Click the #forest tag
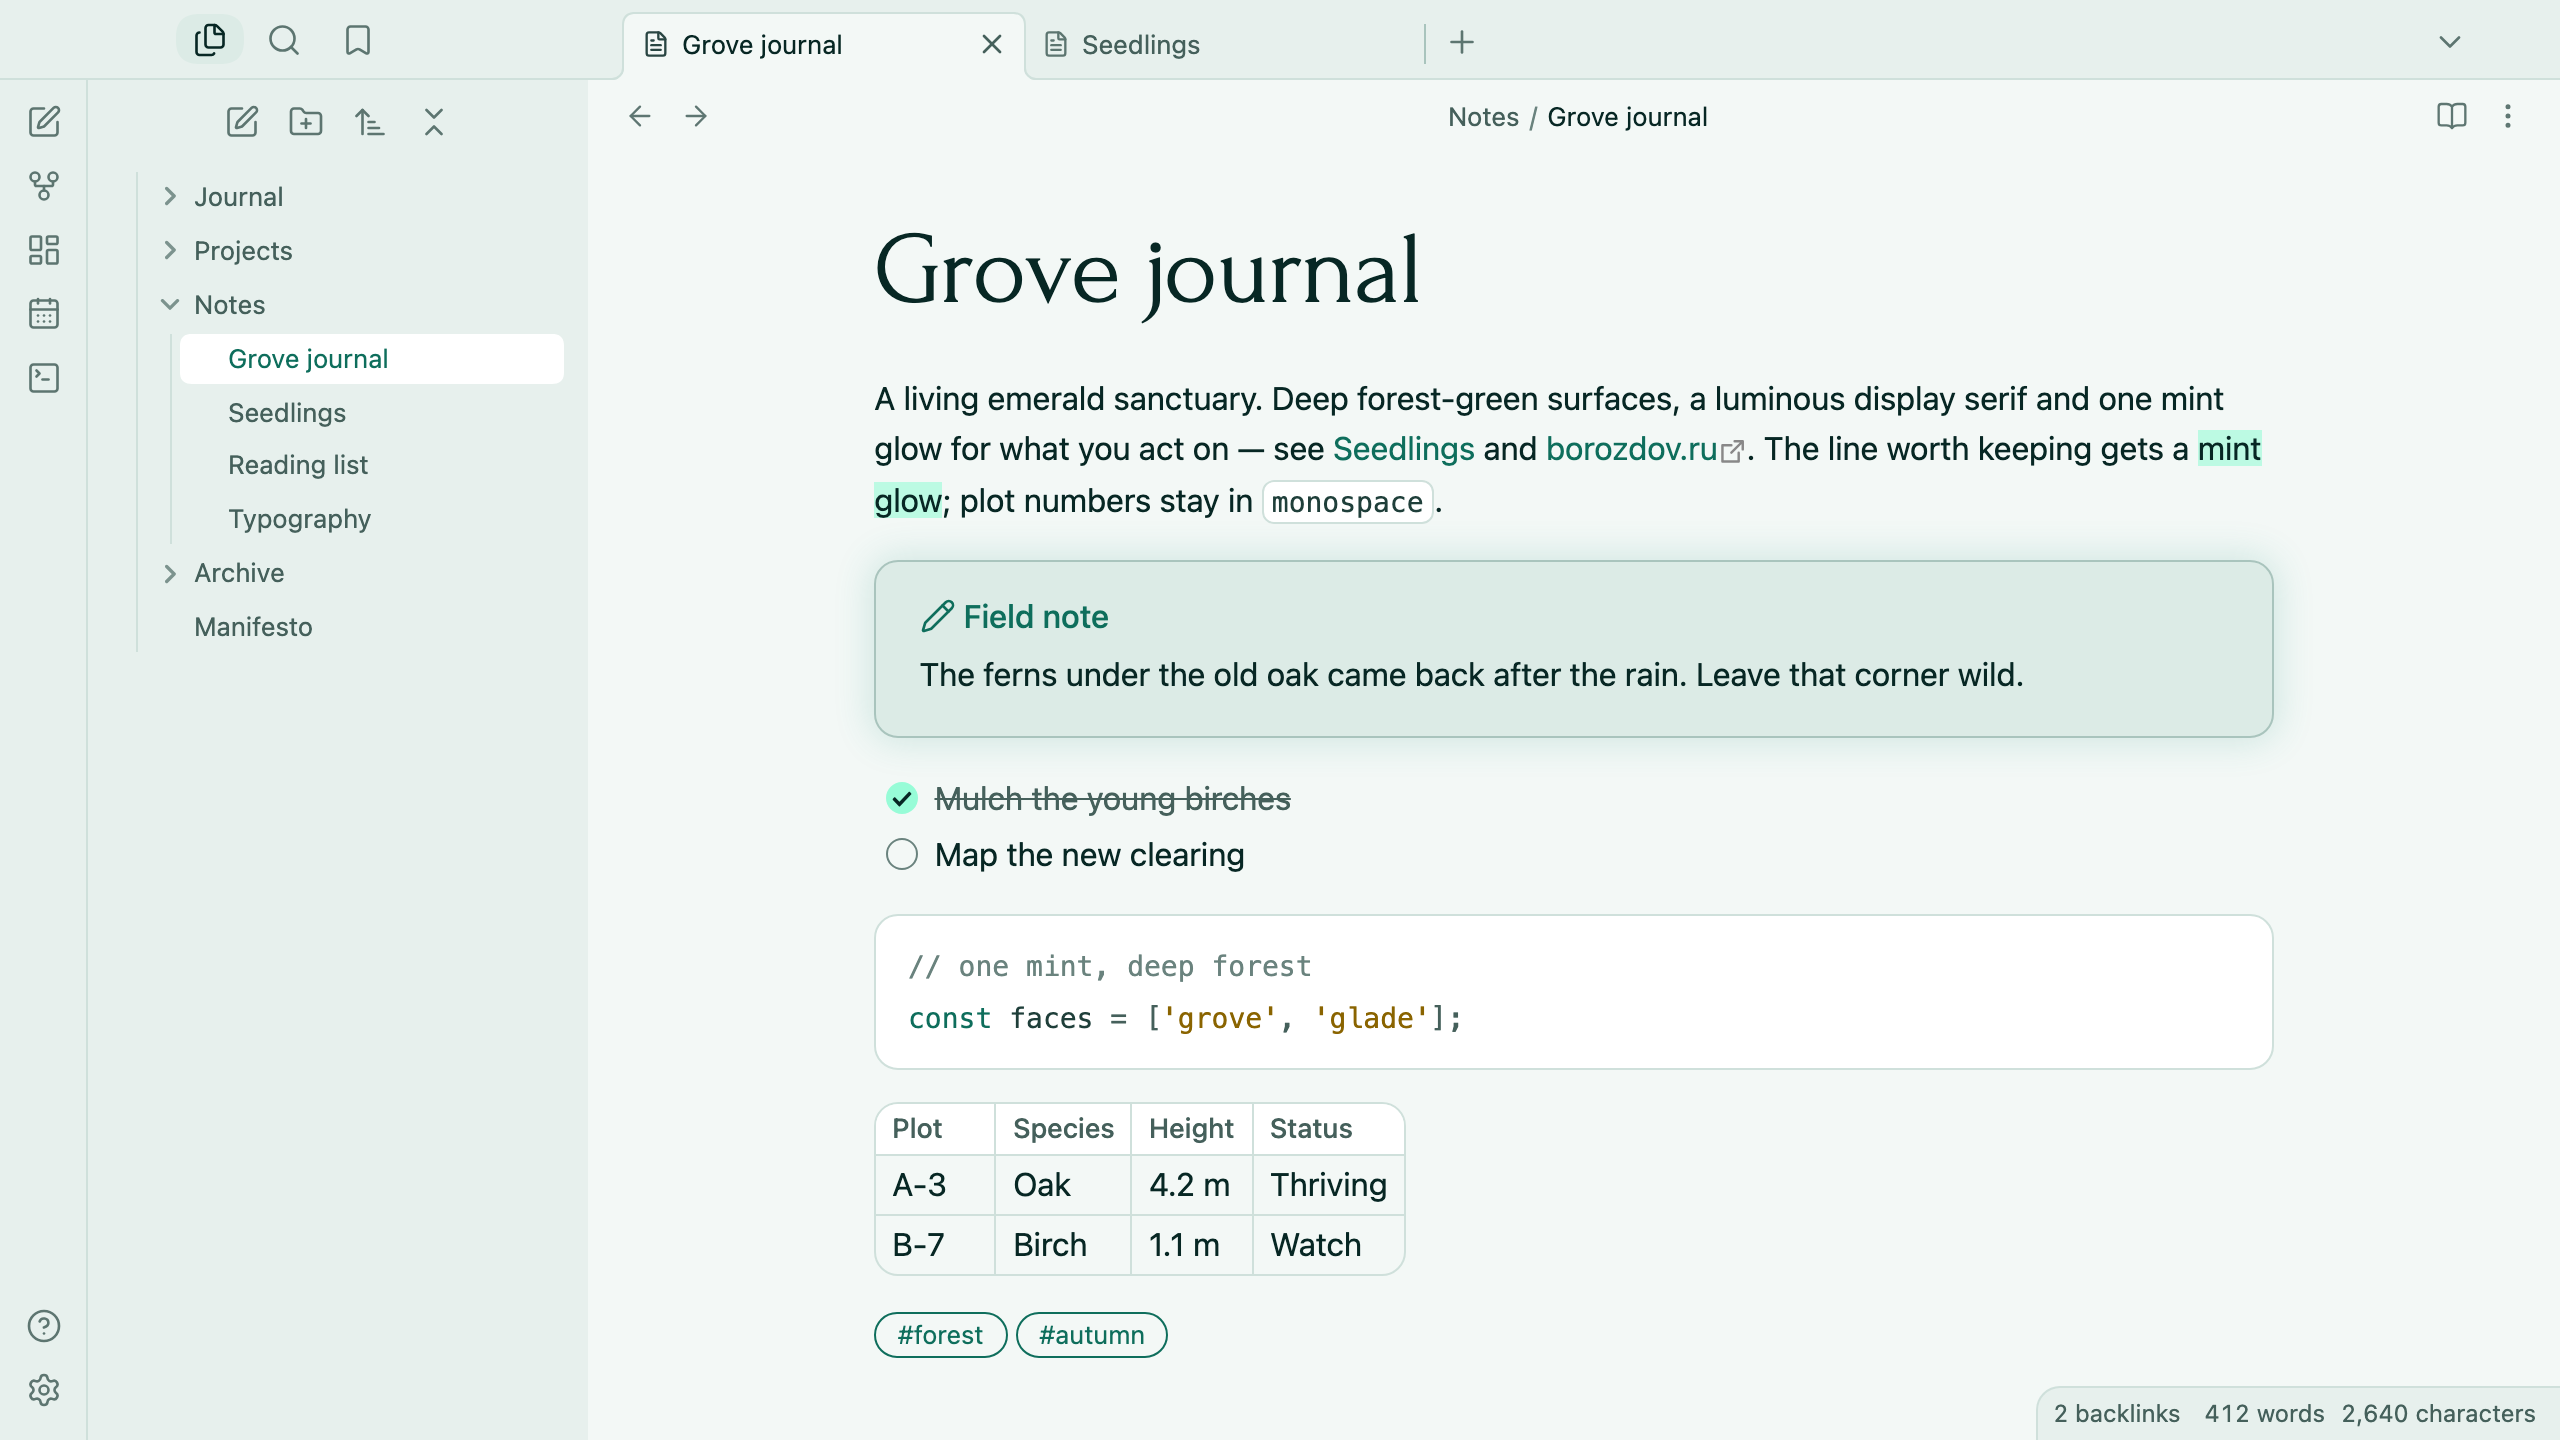This screenshot has width=2560, height=1440. pyautogui.click(x=940, y=1335)
